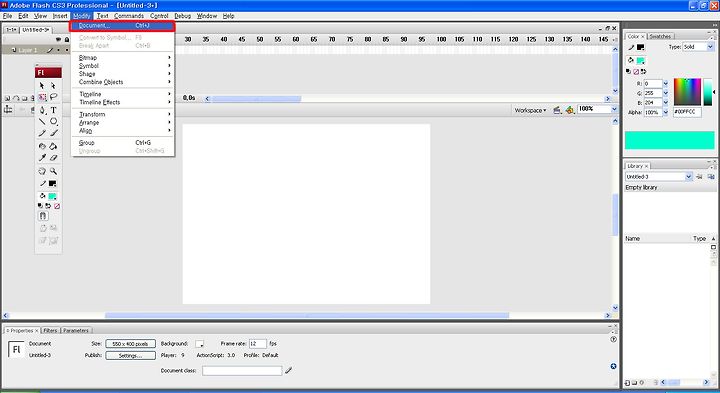Click Group in the Modify menu
This screenshot has height=393, width=720.
pyautogui.click(x=123, y=143)
